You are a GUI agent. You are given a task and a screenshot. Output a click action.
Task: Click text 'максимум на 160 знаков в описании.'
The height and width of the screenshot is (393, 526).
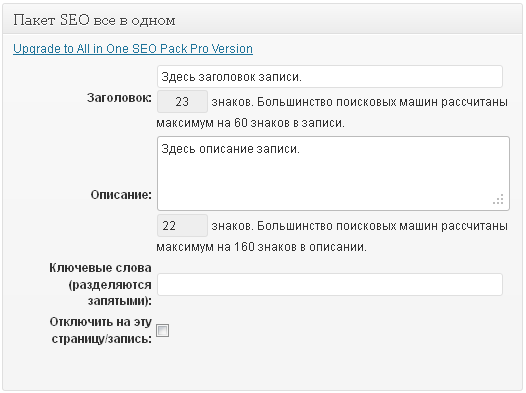point(262,247)
